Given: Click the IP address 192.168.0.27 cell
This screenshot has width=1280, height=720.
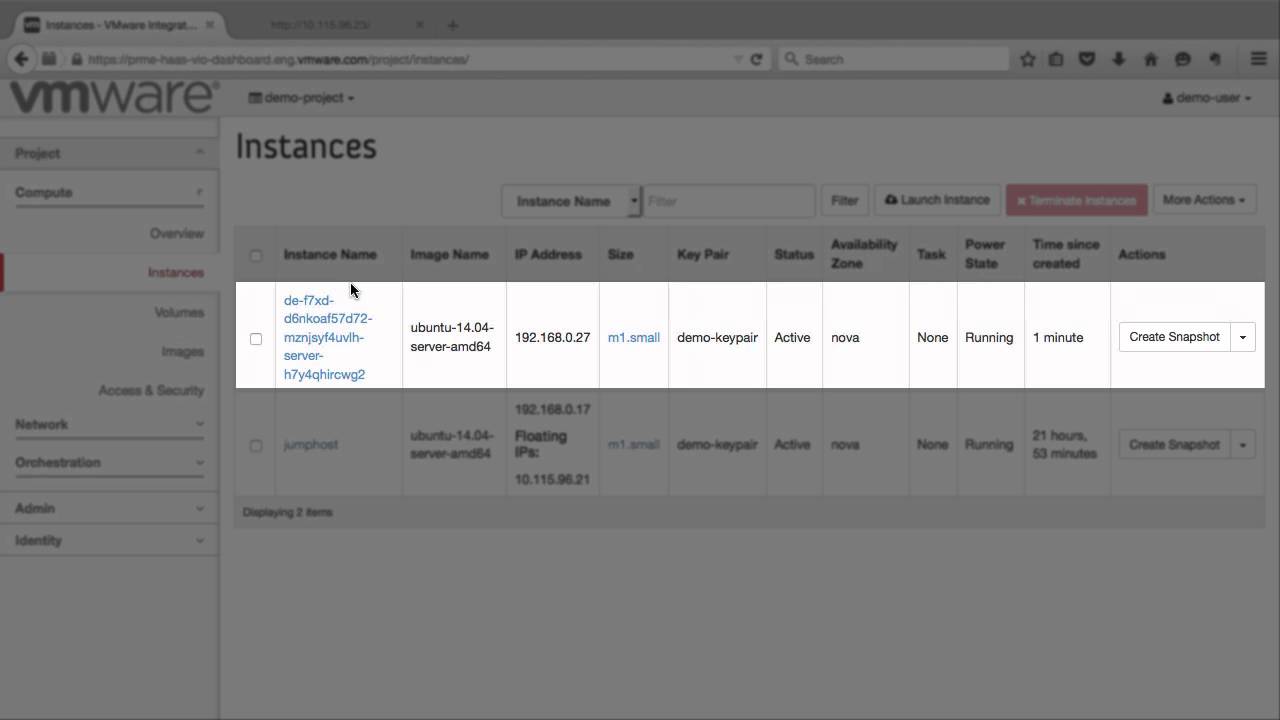Looking at the screenshot, I should 552,337.
